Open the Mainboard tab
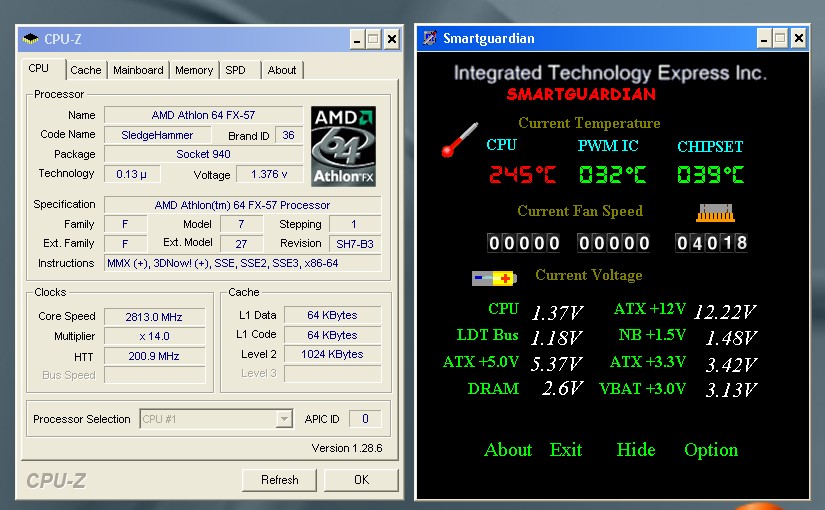 coord(138,70)
